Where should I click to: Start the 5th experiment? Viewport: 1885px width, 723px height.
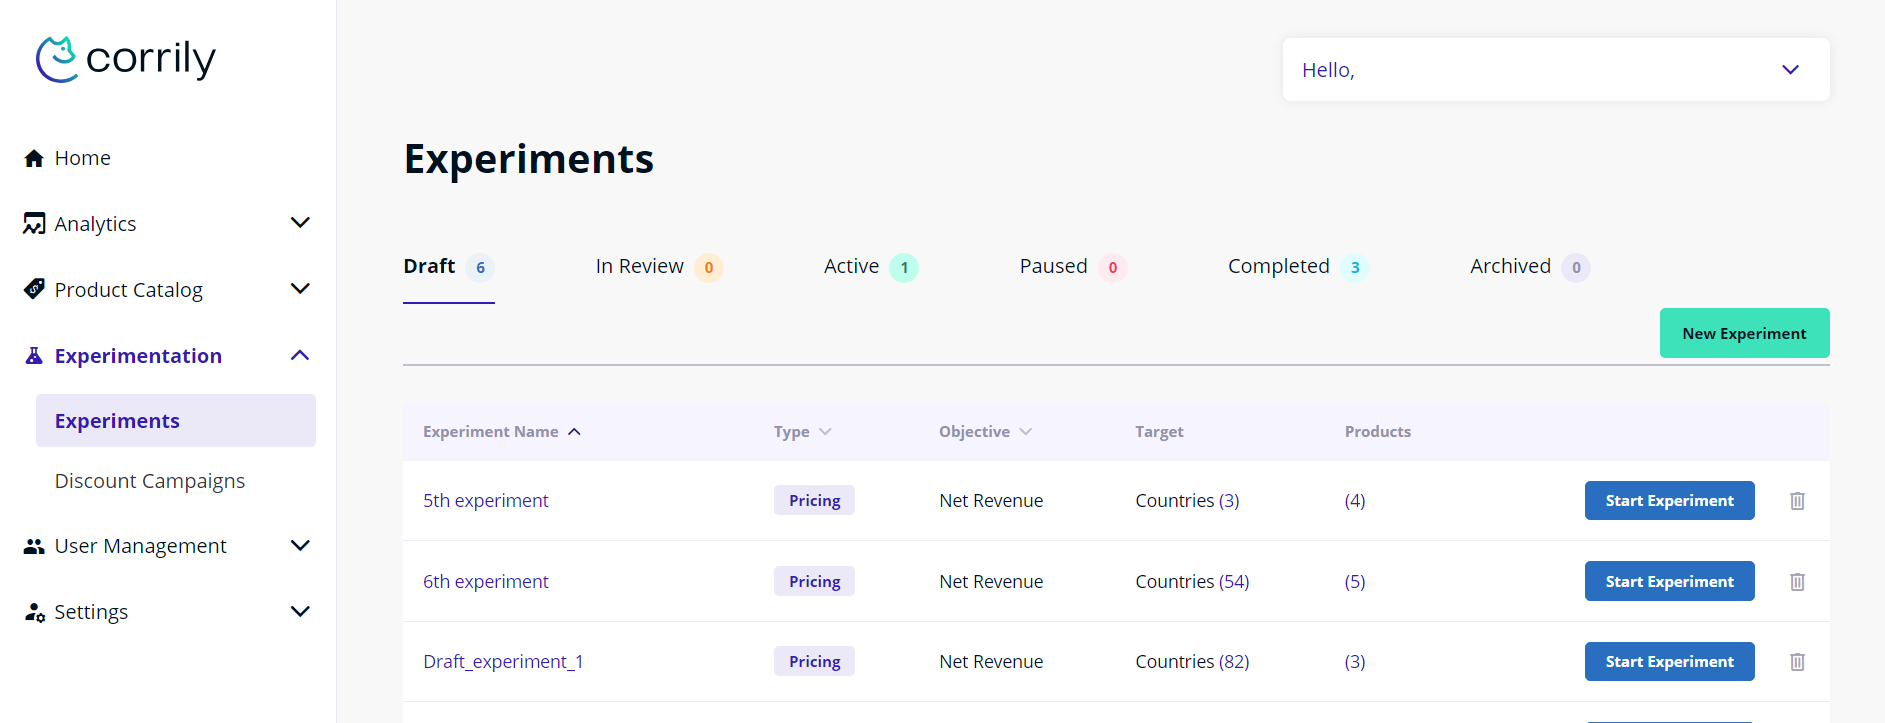[1669, 501]
